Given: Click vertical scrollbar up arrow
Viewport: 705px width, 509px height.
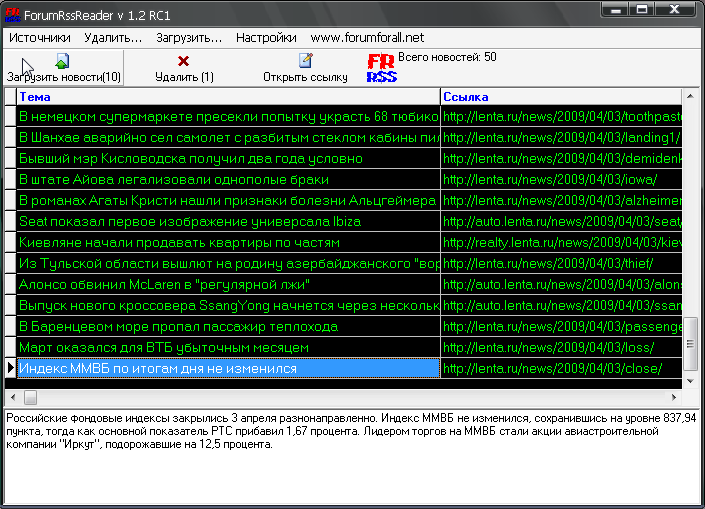Looking at the screenshot, I should [x=690, y=96].
